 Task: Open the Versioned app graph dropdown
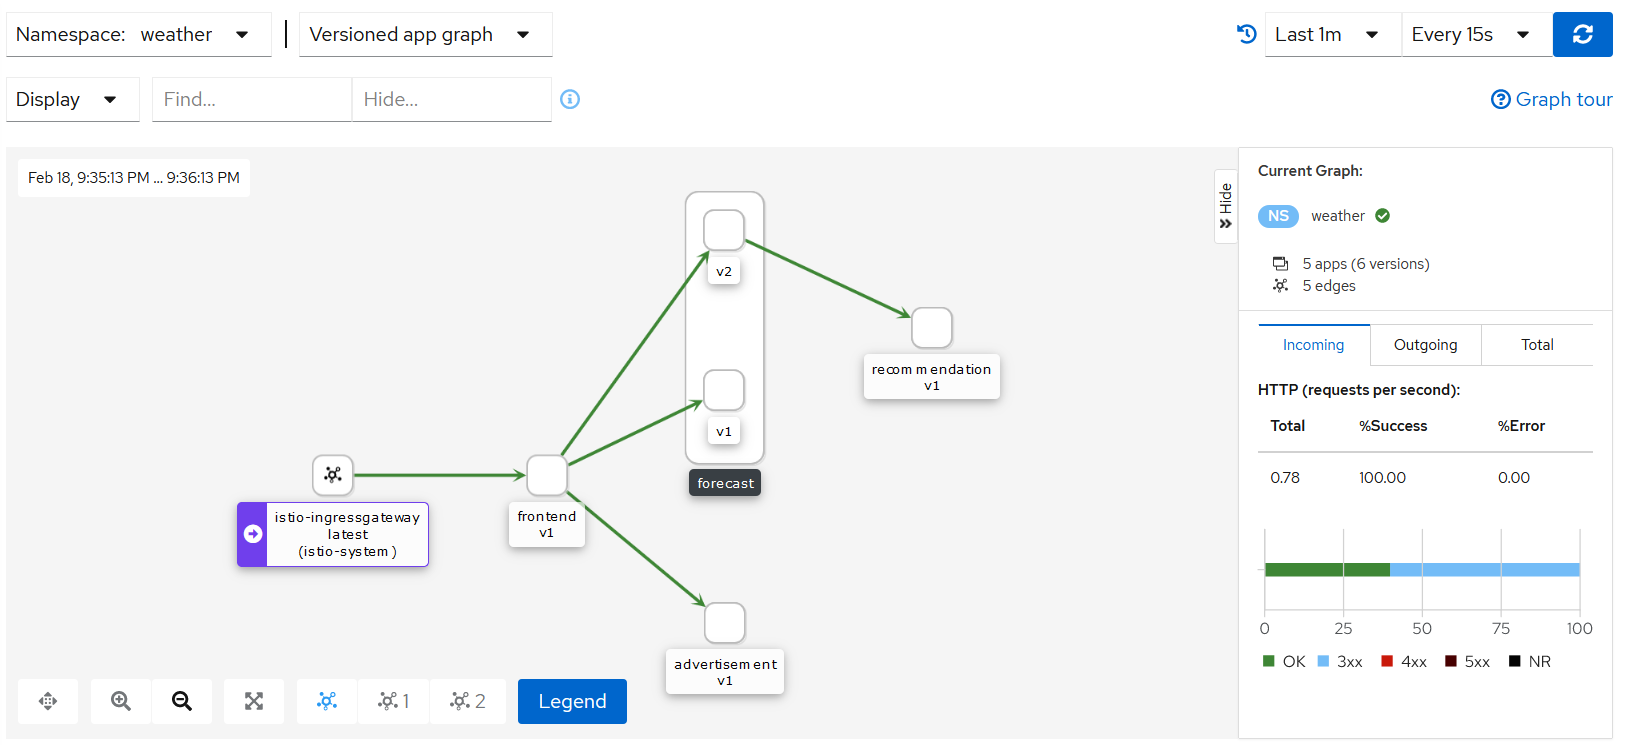(x=425, y=35)
